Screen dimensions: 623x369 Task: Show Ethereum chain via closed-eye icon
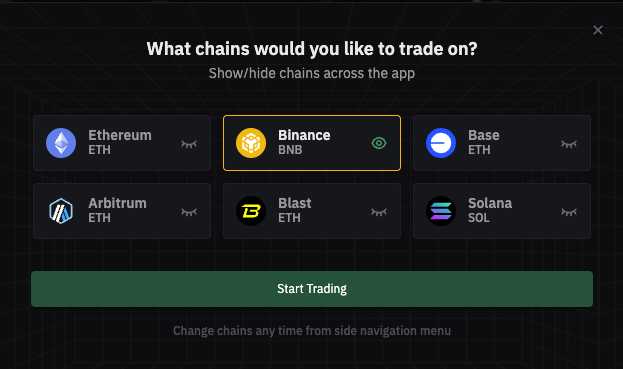pyautogui.click(x=189, y=144)
